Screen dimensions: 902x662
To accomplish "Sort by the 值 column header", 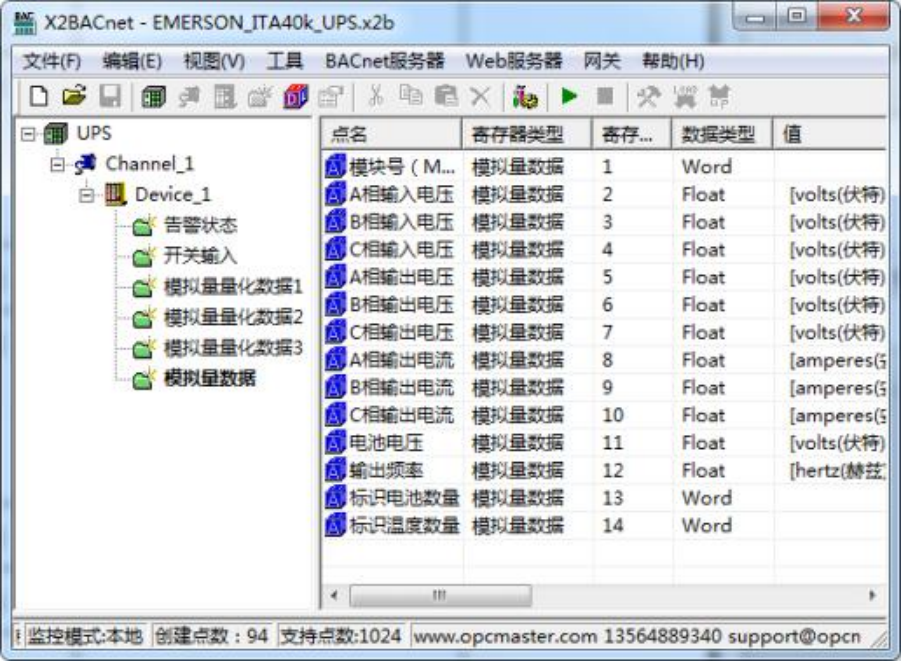I will [x=829, y=135].
